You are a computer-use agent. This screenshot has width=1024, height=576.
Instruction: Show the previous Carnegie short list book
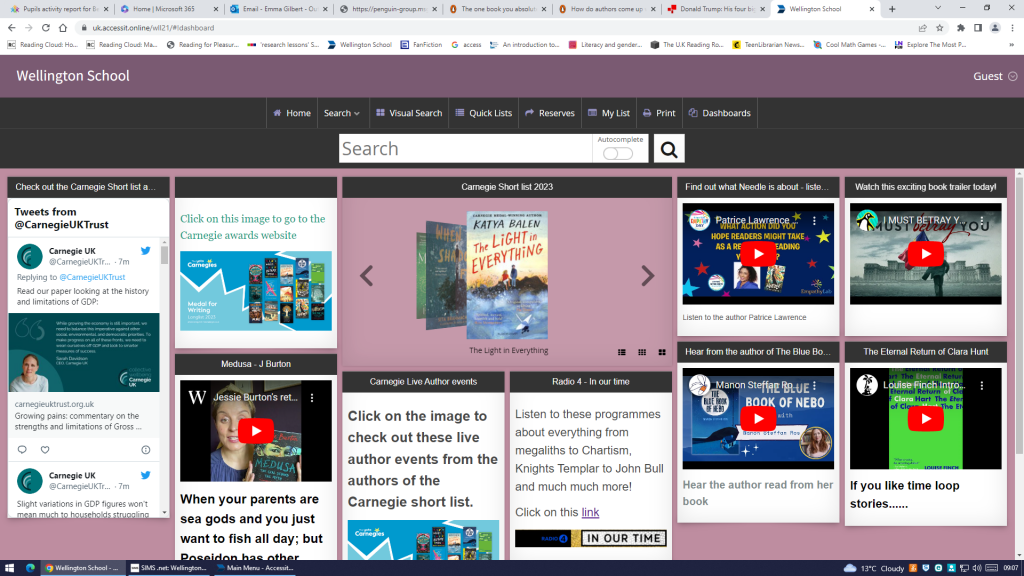pyautogui.click(x=366, y=276)
